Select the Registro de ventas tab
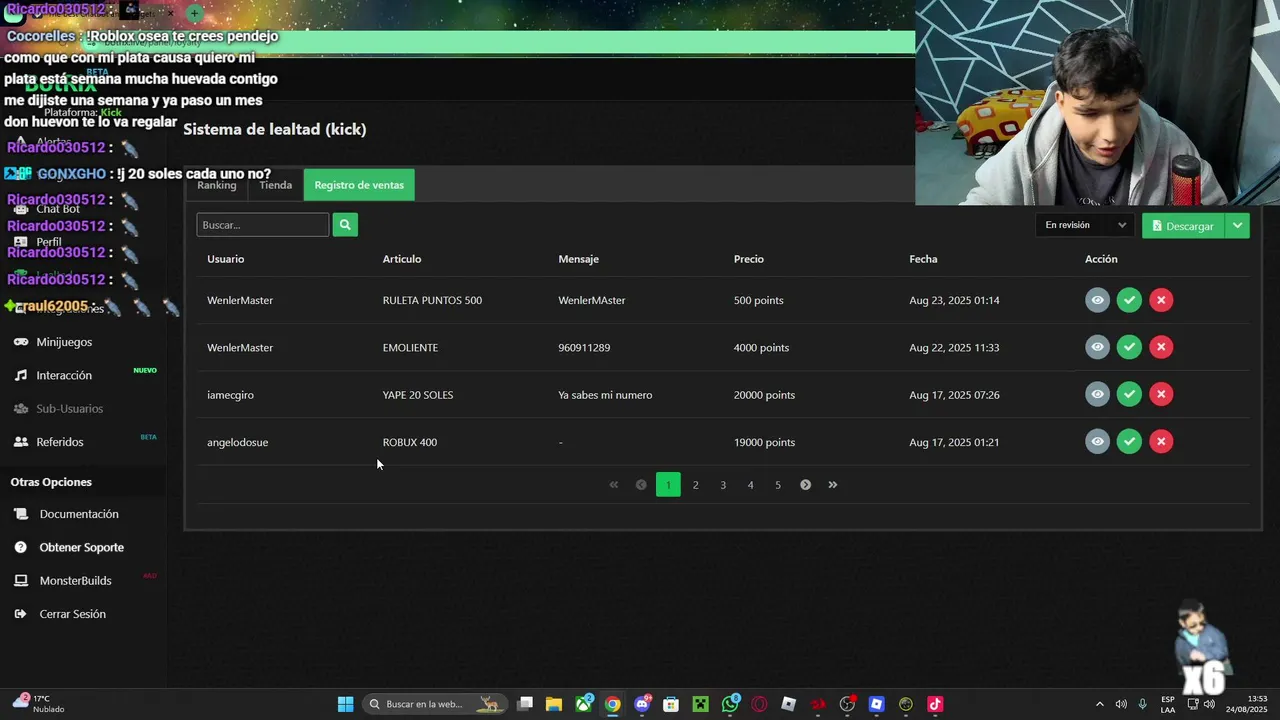 359,185
